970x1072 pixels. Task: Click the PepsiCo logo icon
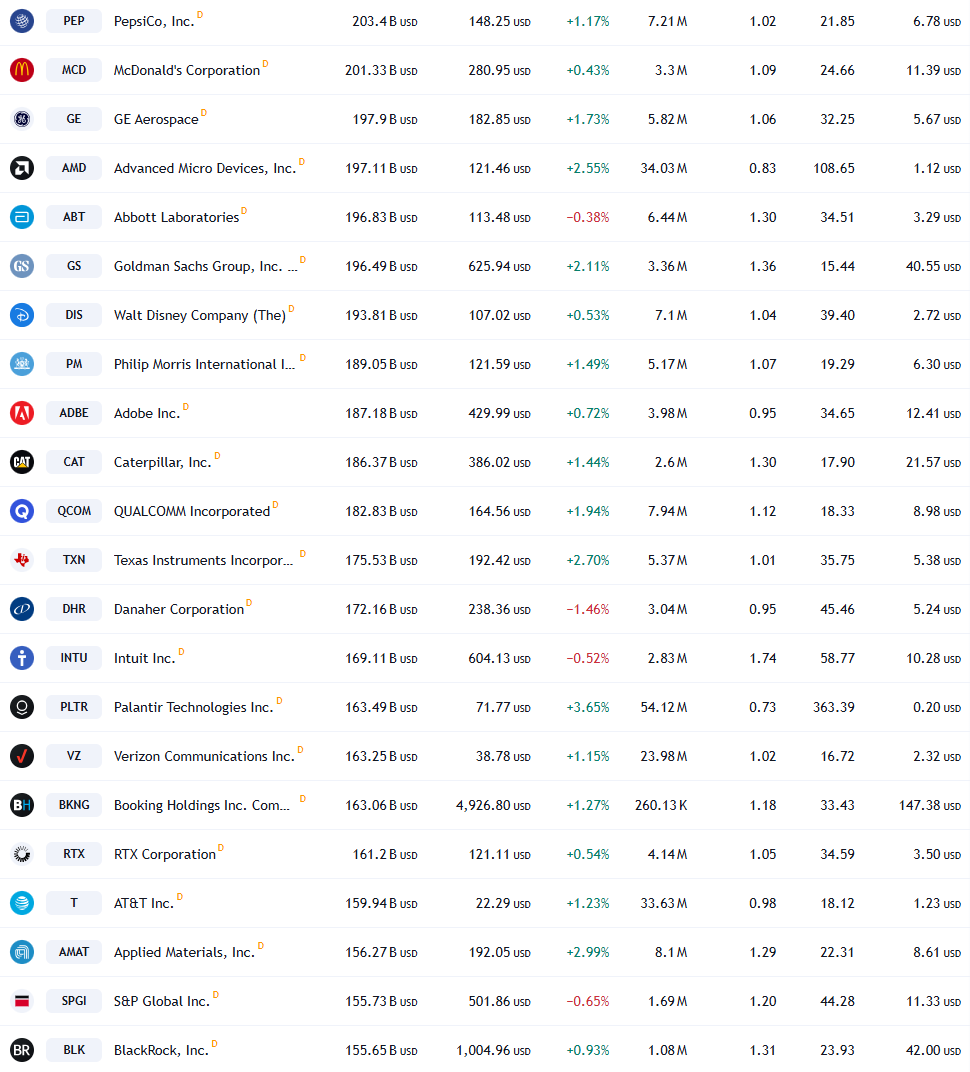coord(22,21)
